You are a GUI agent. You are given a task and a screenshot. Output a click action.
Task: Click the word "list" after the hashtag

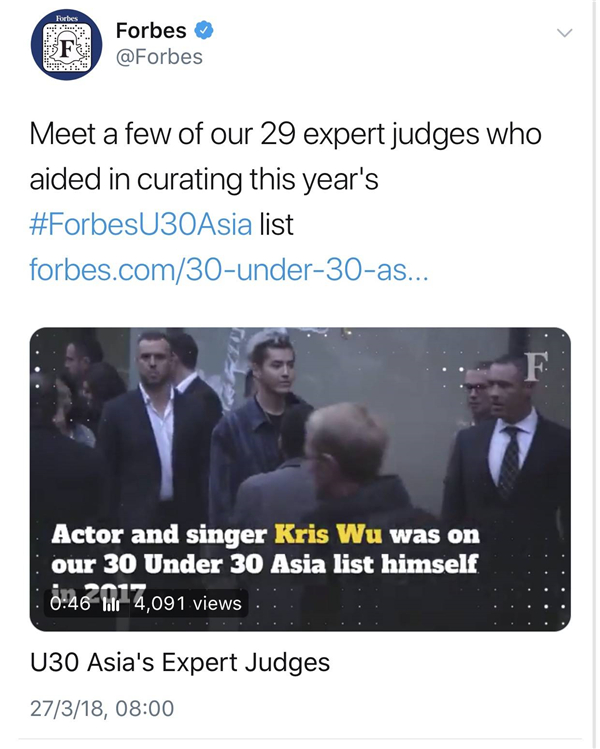(x=276, y=224)
